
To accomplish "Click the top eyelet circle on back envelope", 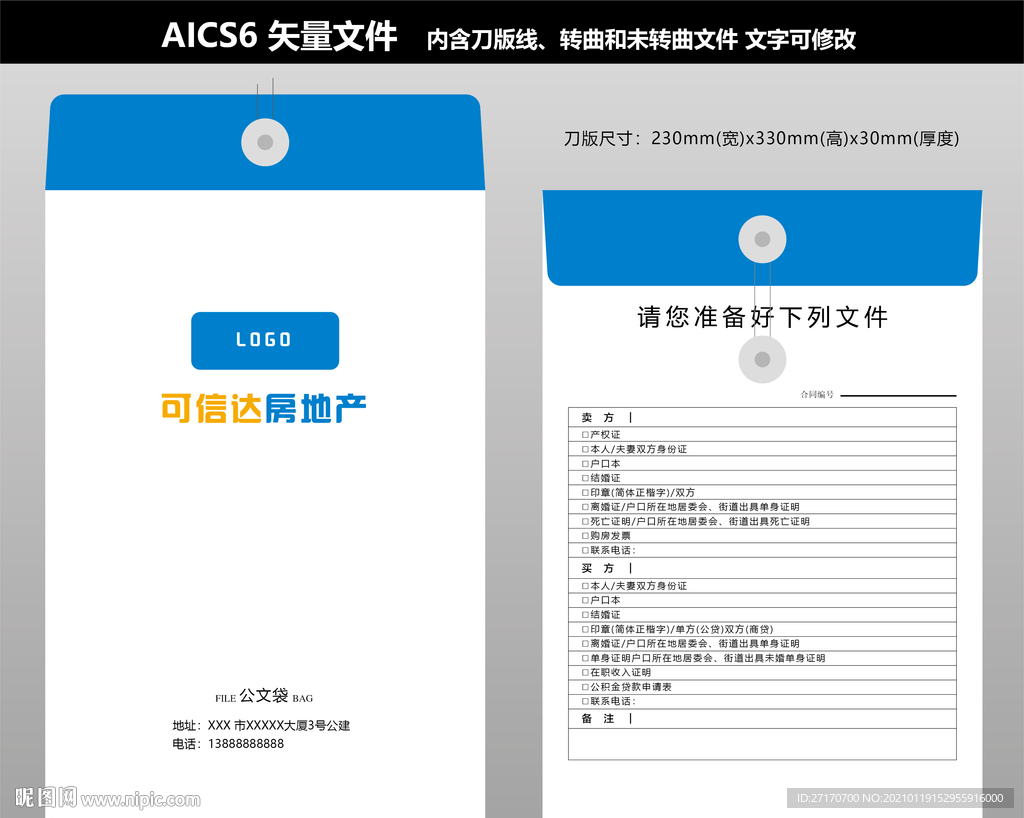I will click(x=762, y=239).
